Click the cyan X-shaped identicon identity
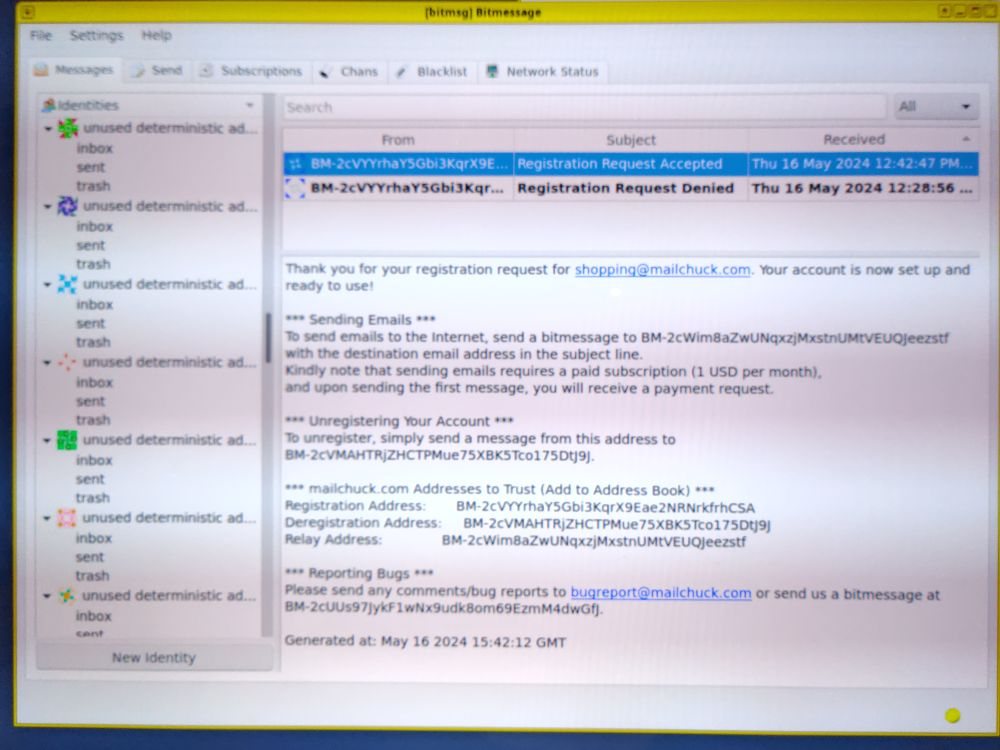1000x750 pixels. point(67,284)
